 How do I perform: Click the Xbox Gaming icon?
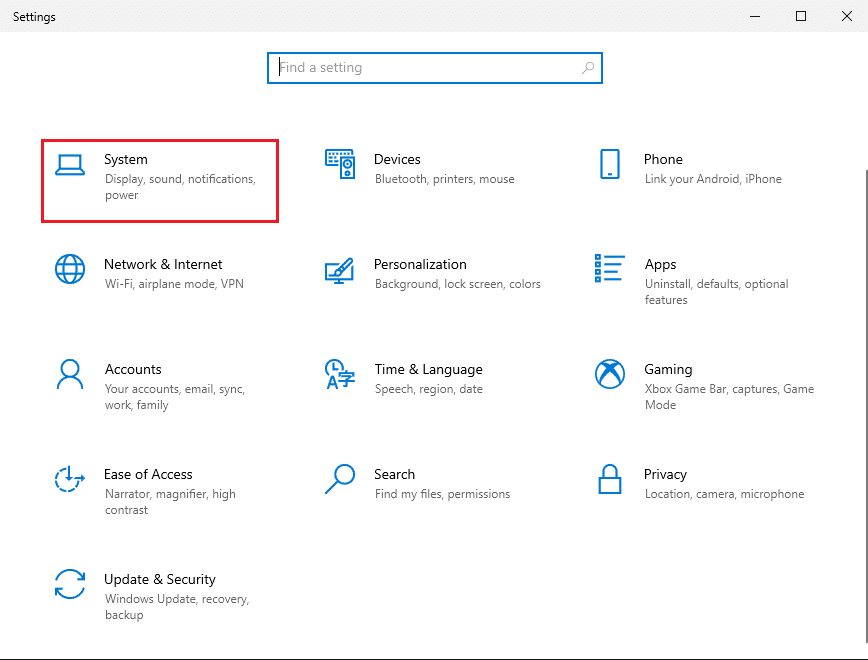click(x=610, y=375)
